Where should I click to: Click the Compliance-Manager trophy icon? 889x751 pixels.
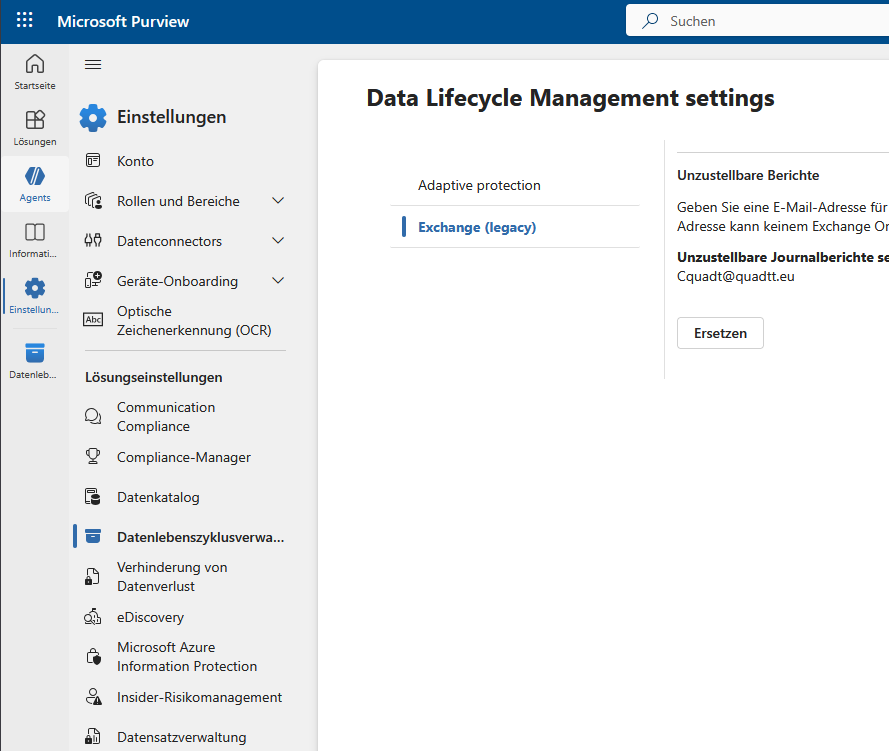point(93,456)
